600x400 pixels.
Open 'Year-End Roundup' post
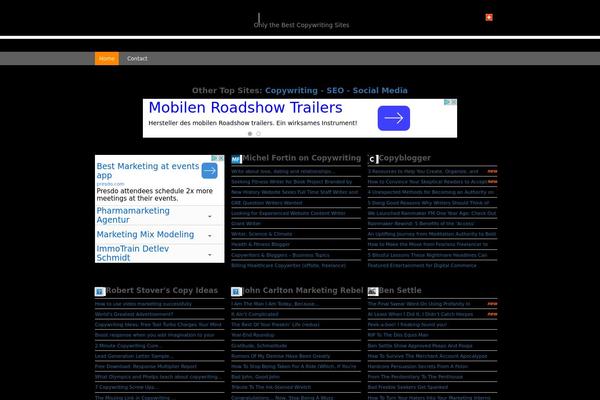coord(253,335)
